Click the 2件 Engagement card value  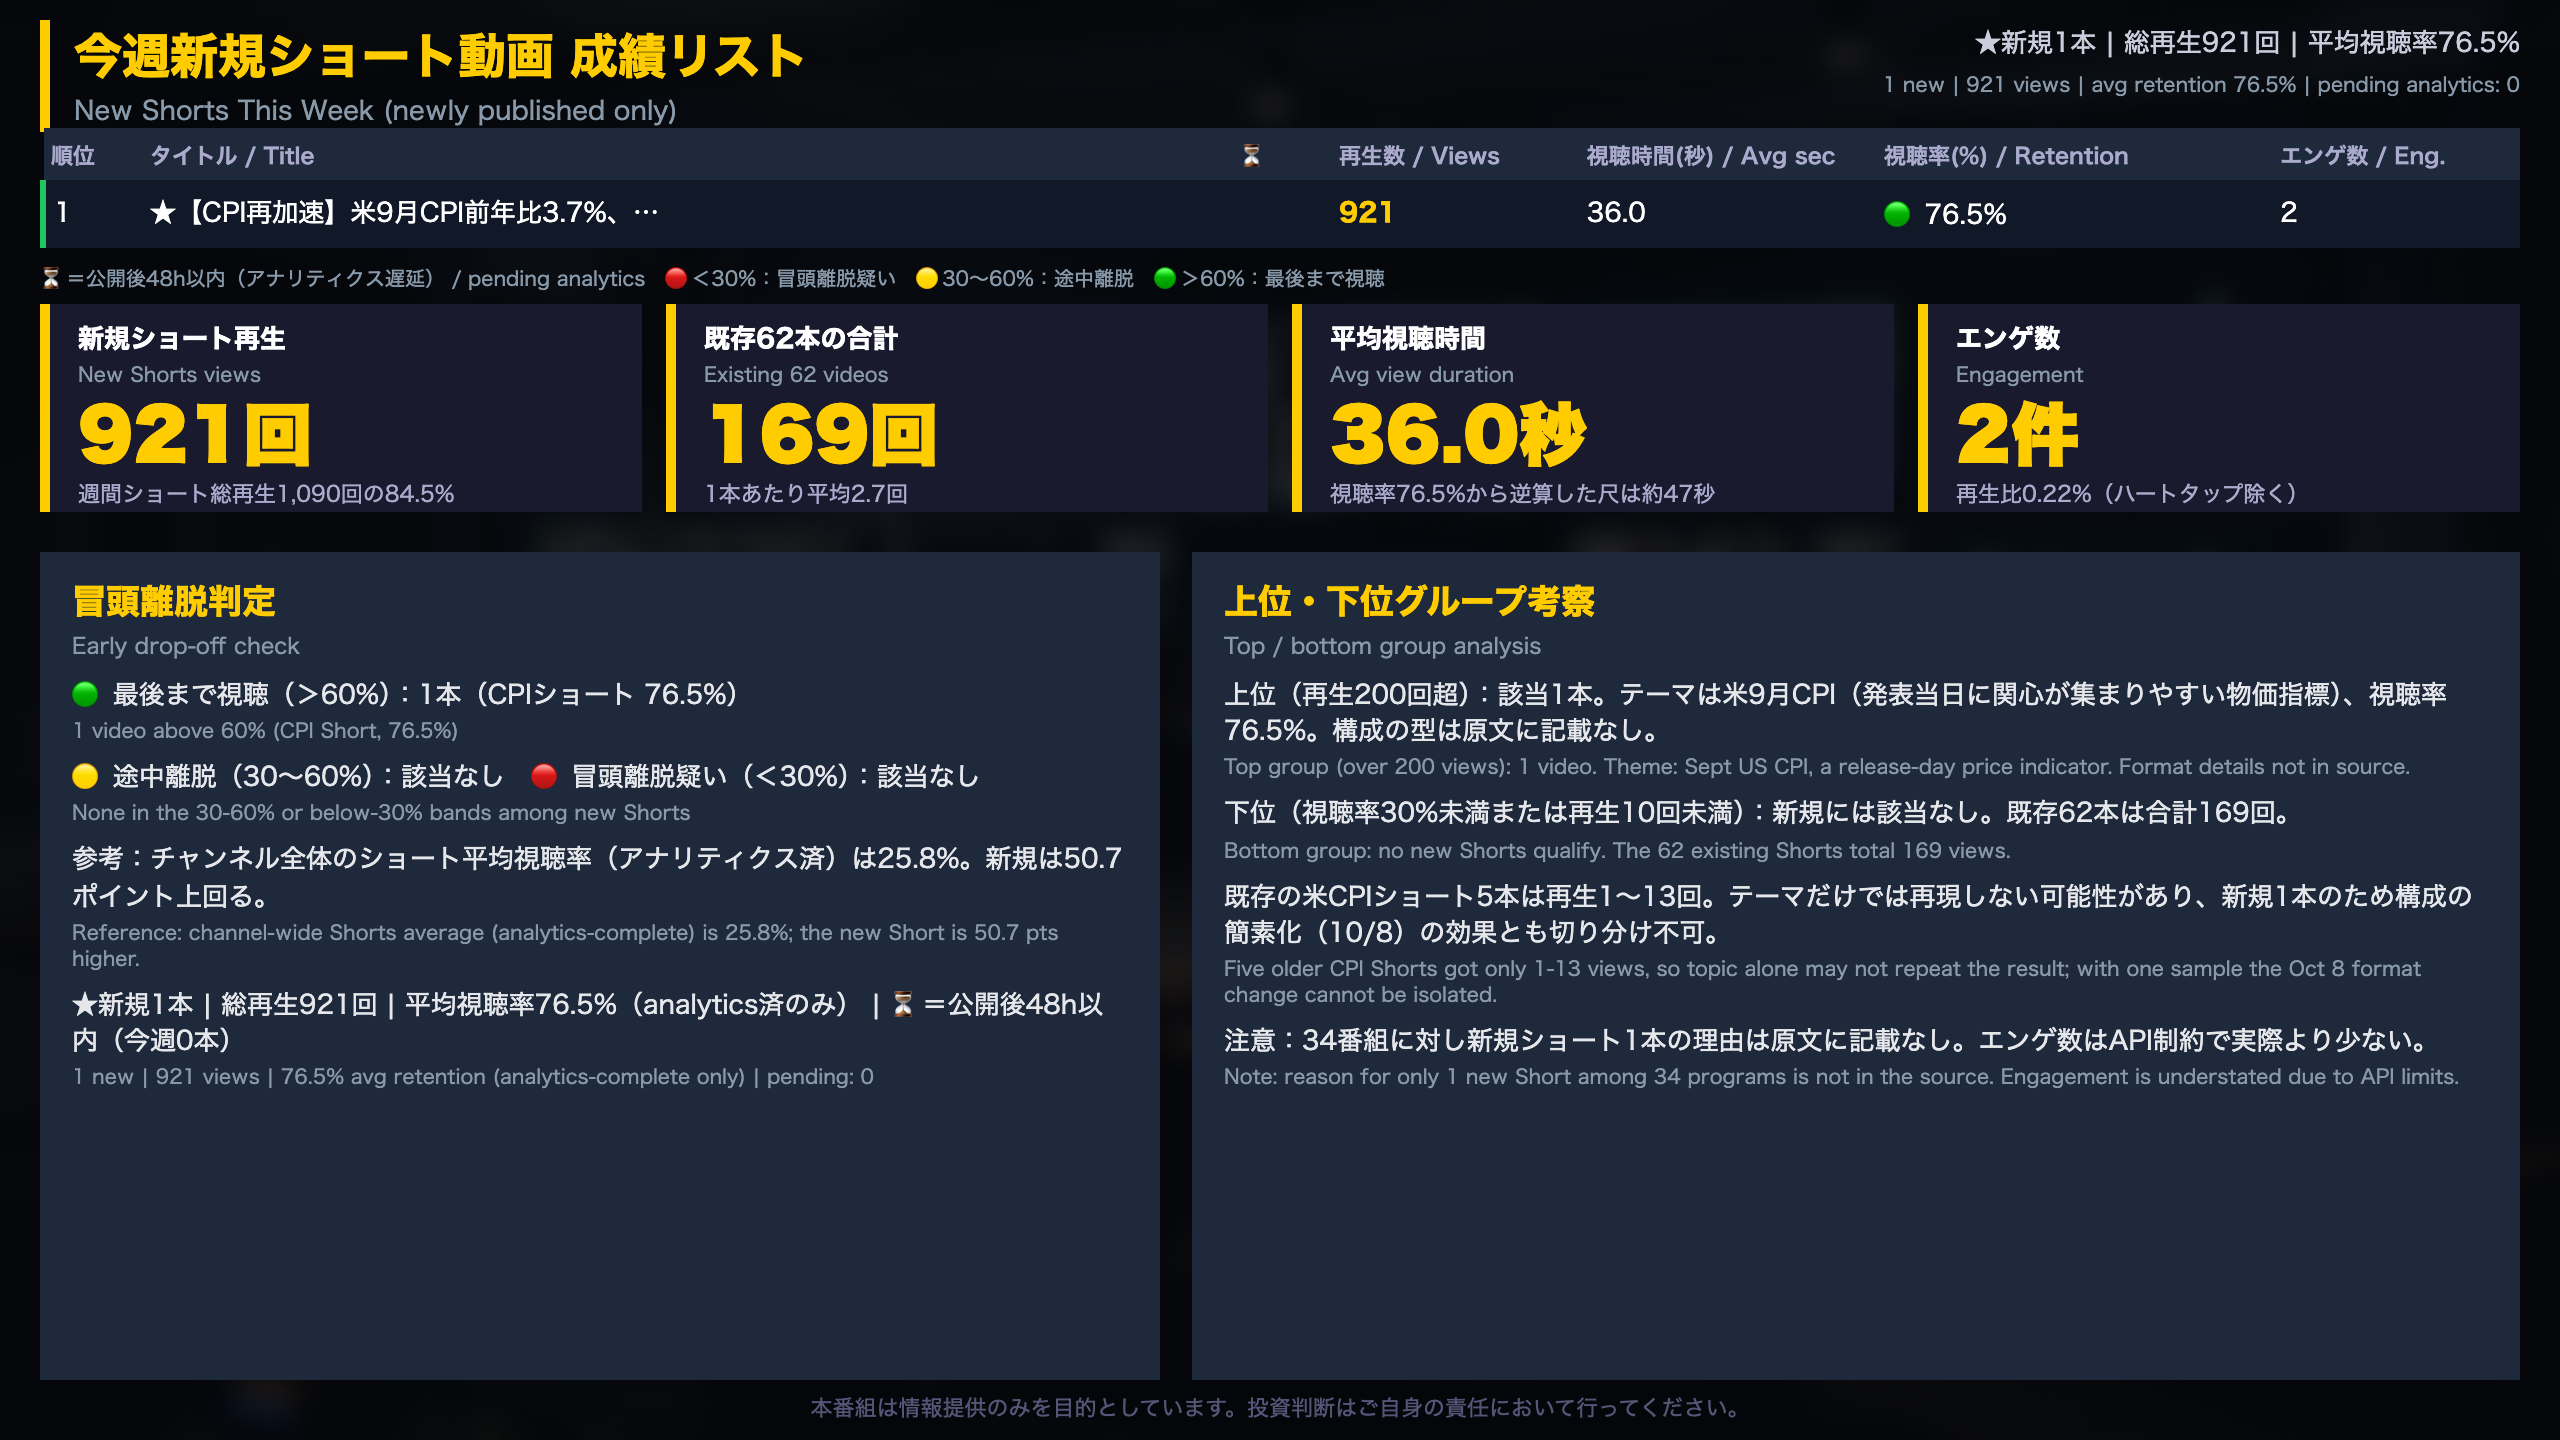2017,435
